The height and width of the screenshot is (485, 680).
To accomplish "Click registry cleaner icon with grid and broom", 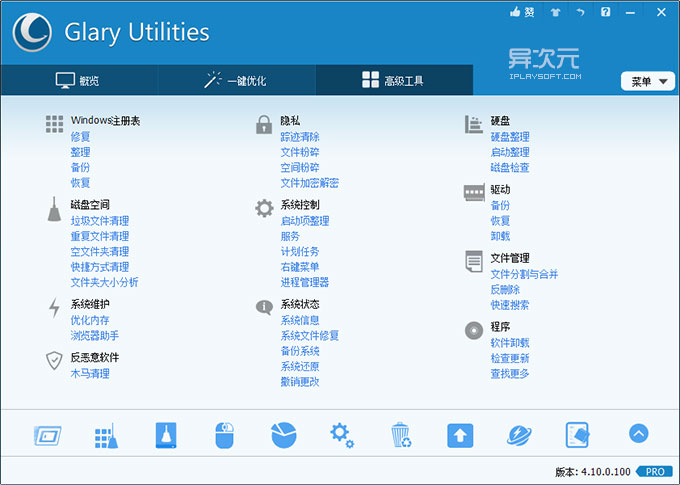I will (x=106, y=436).
